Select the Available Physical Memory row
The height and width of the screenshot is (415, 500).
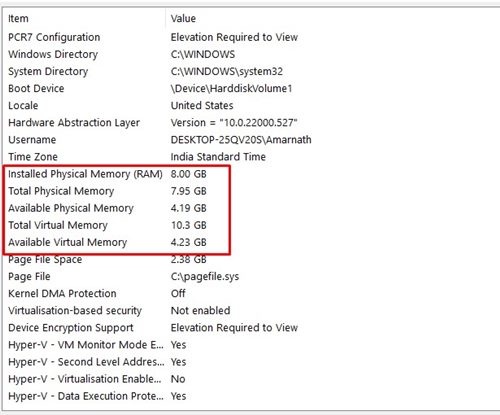click(251, 208)
